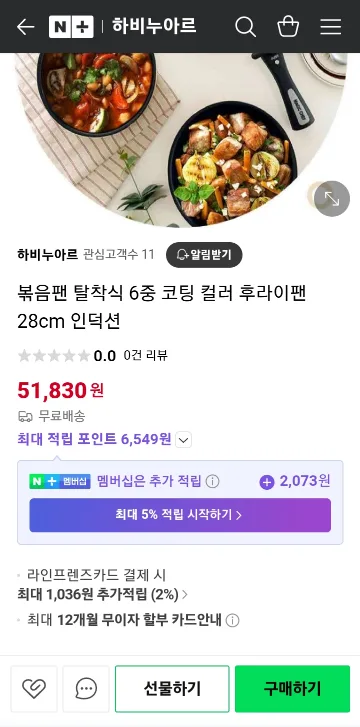Open the shopping basket icon
This screenshot has height=727, width=360.
pyautogui.click(x=288, y=26)
